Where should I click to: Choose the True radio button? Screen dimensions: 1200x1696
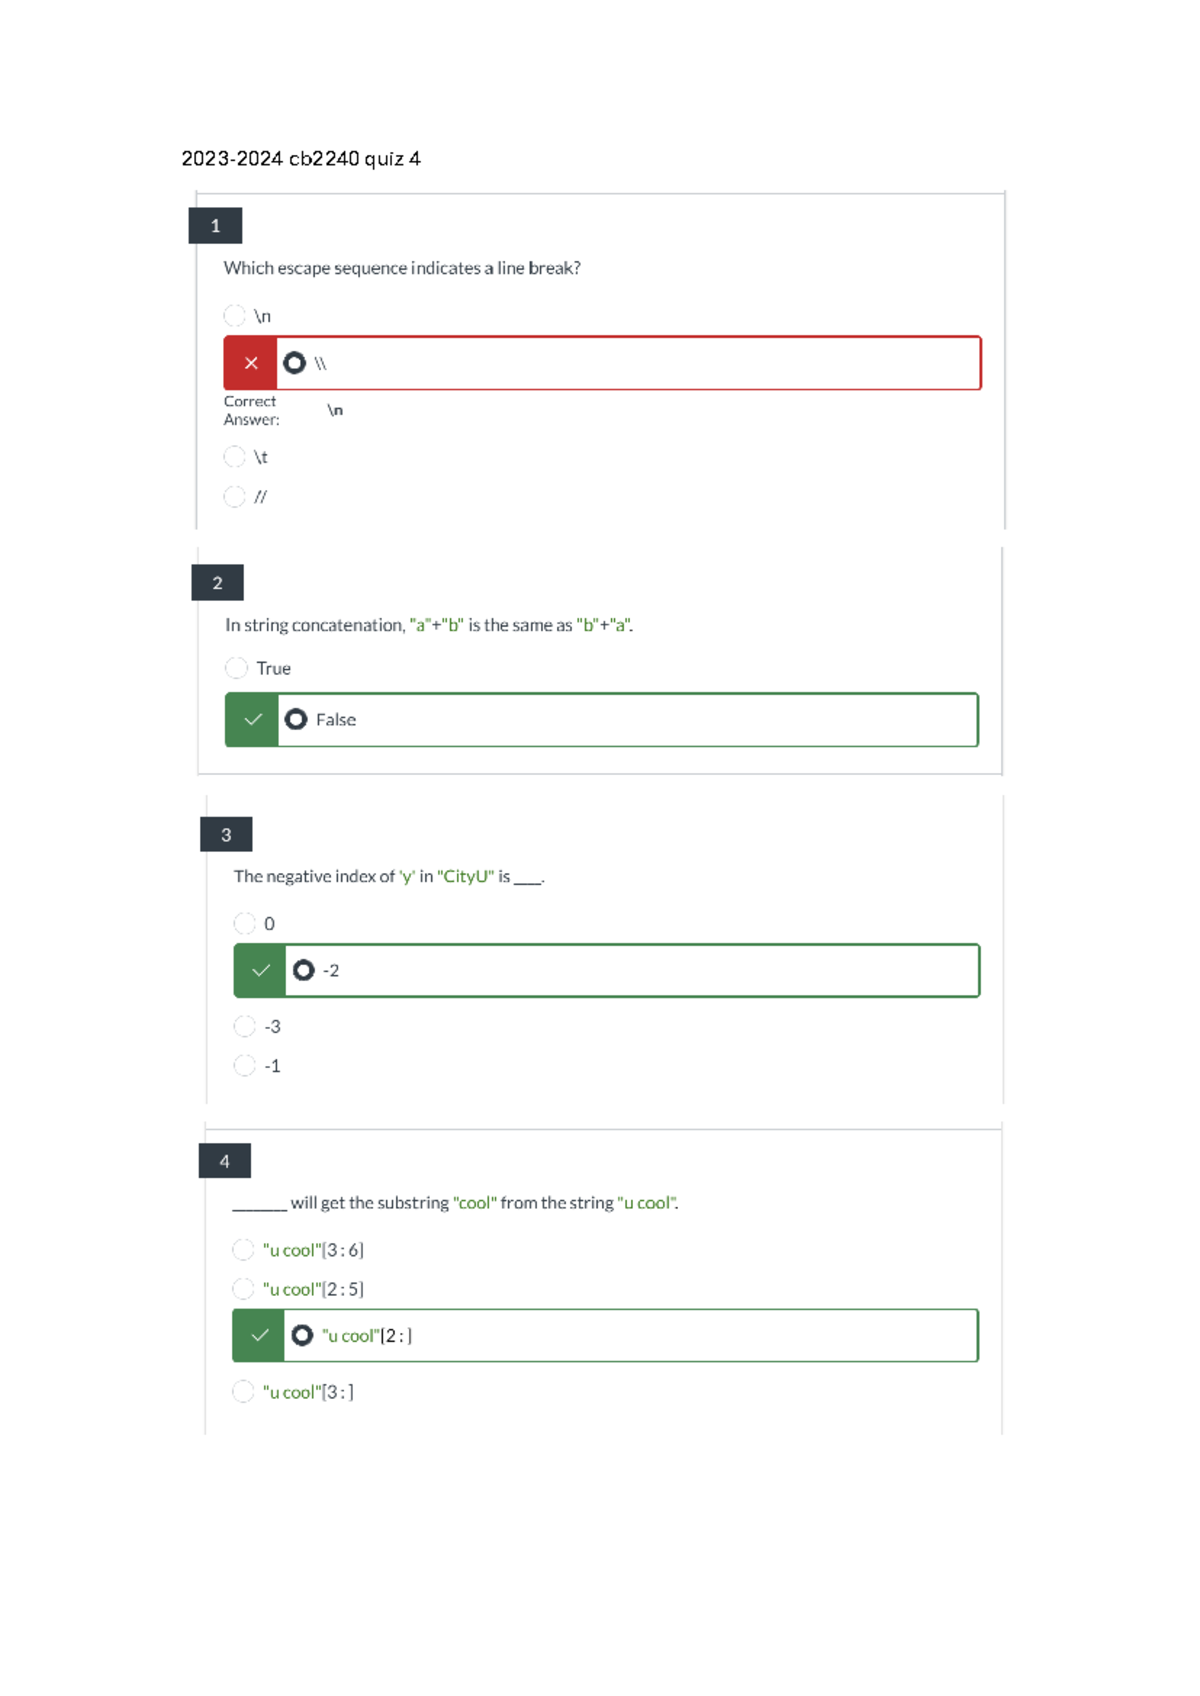(236, 667)
